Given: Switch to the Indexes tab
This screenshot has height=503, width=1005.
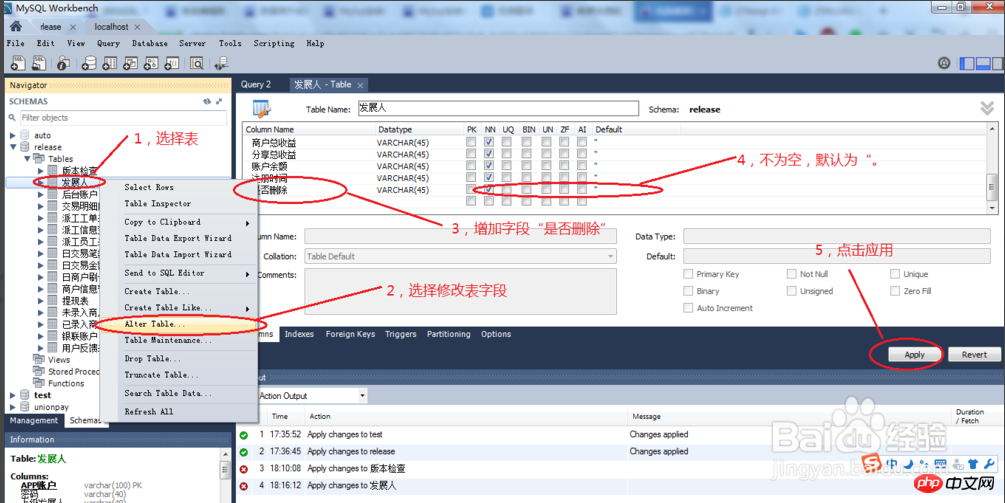Looking at the screenshot, I should tap(299, 334).
